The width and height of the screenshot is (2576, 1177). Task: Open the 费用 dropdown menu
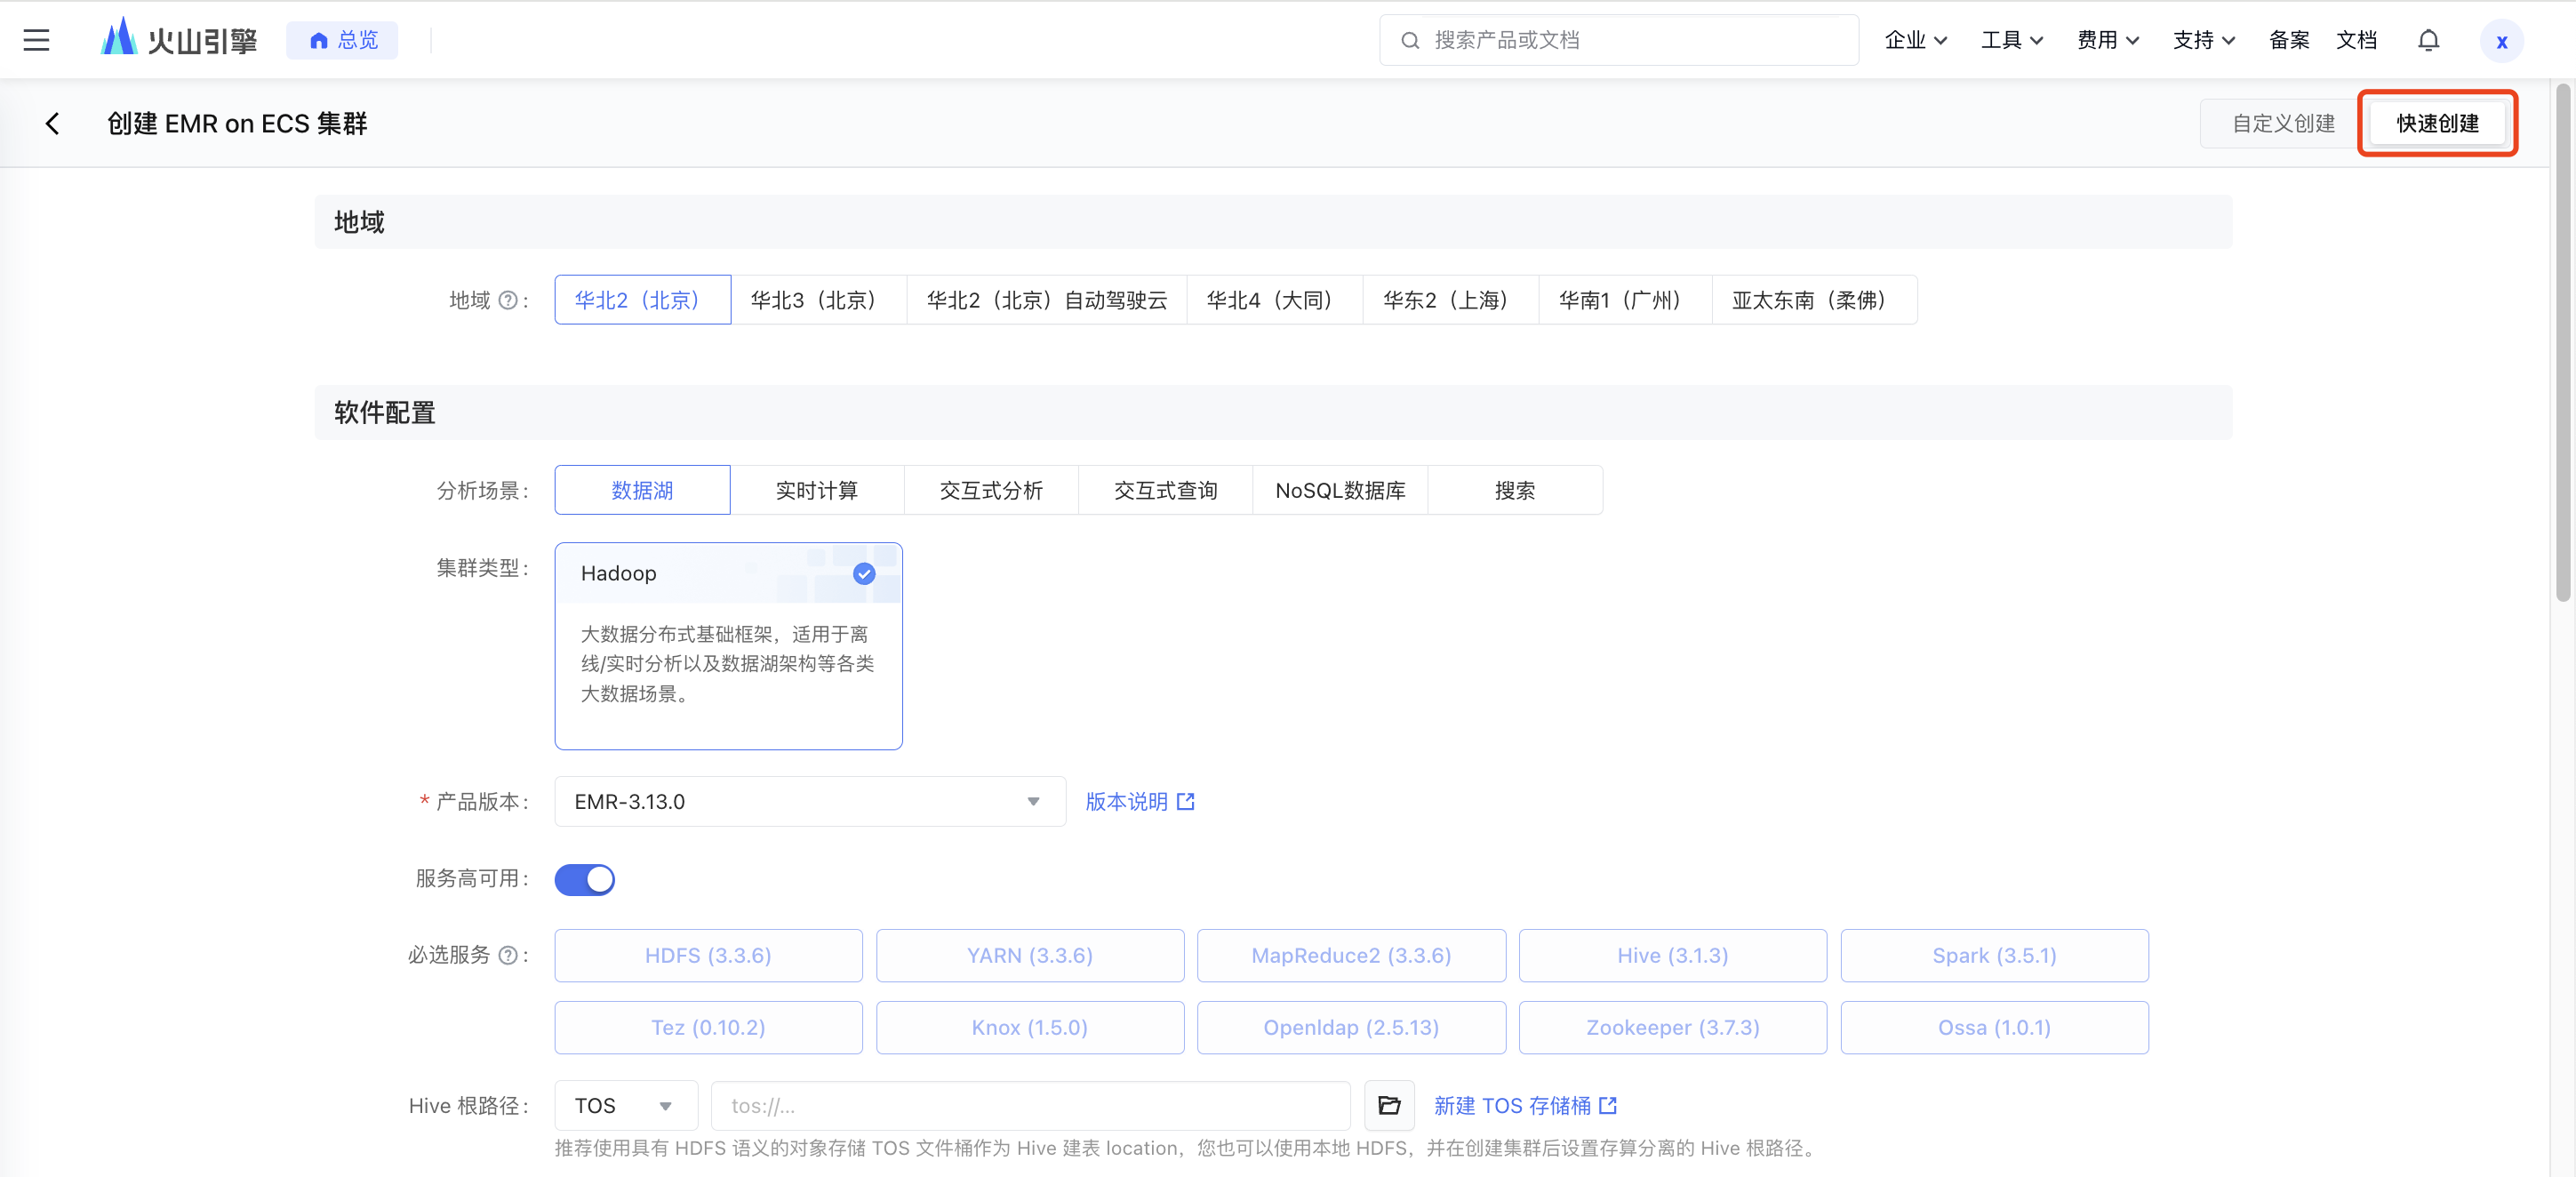2108,40
